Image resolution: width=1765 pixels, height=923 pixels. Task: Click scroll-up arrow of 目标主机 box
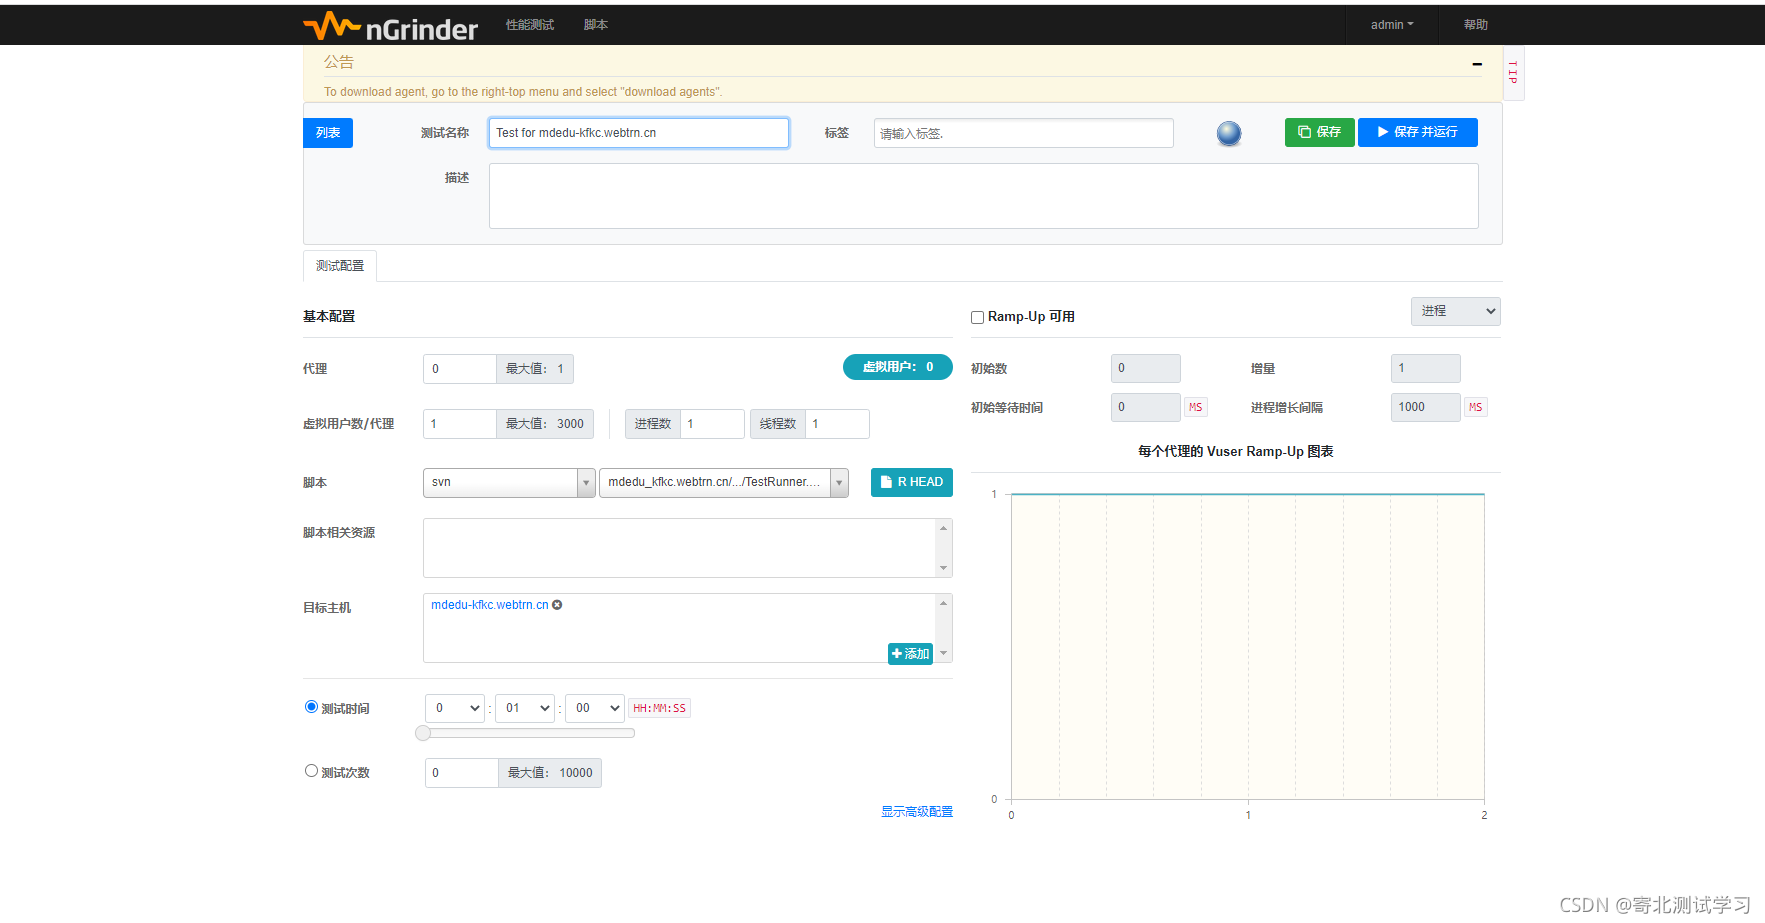coord(943,603)
